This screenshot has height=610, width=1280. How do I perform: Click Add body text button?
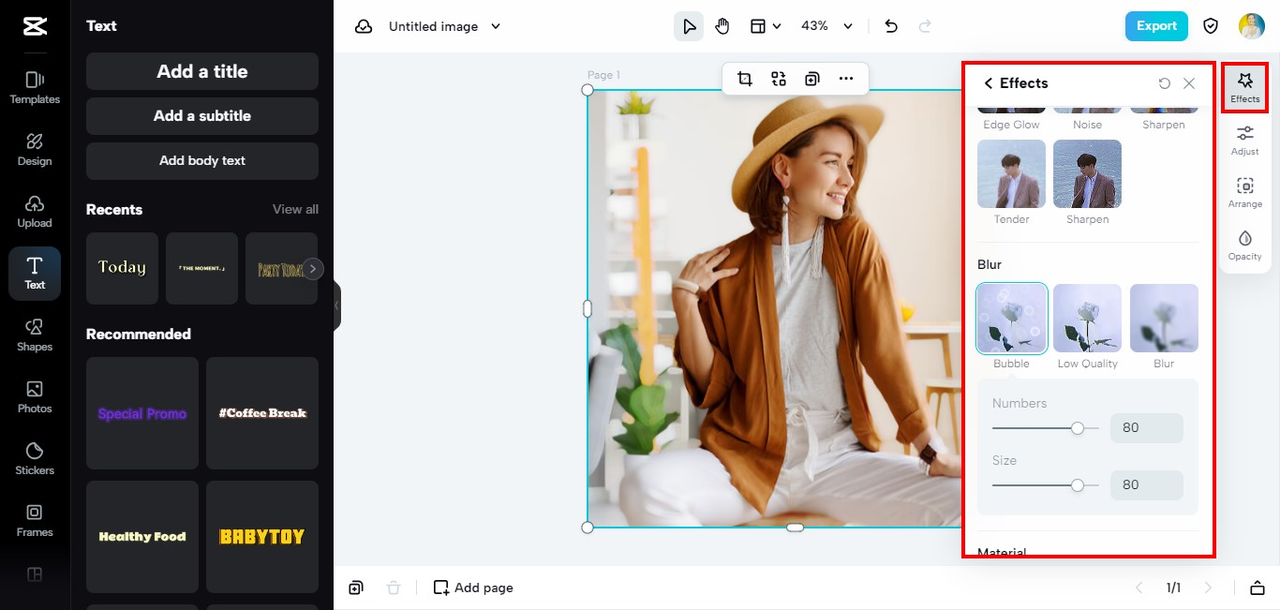tap(202, 161)
